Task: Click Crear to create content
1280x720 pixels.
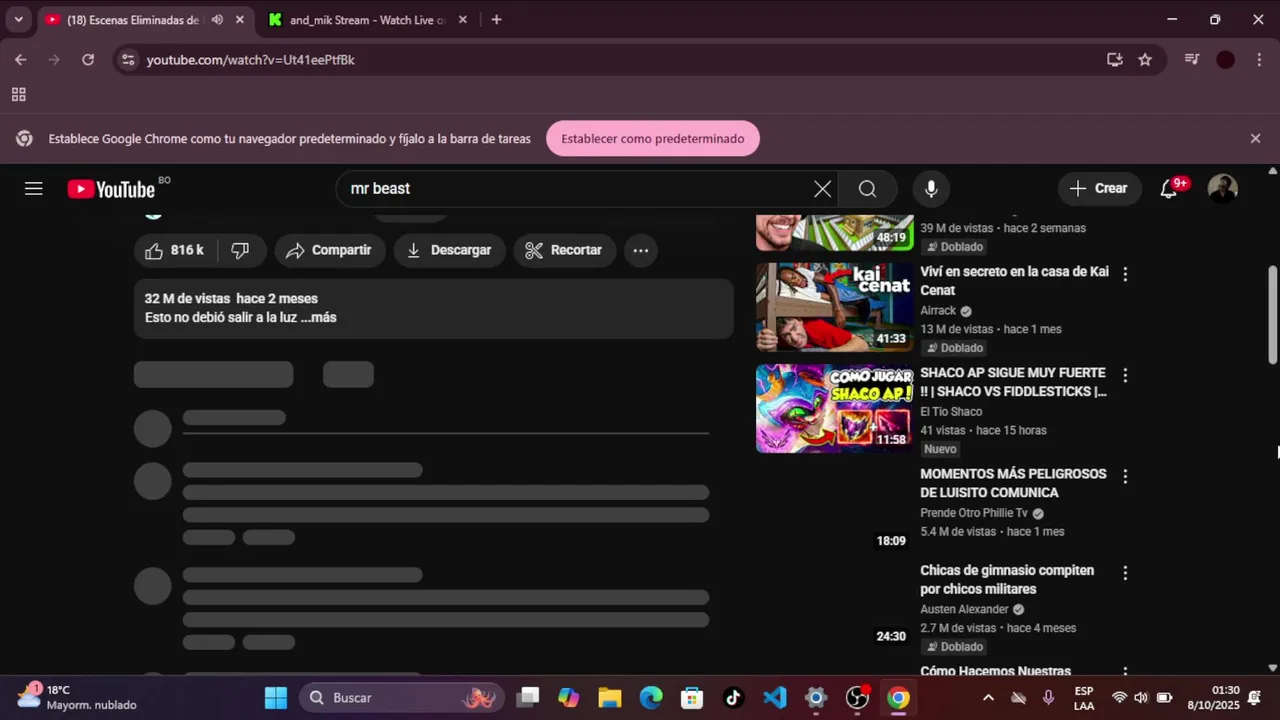Action: [x=1099, y=188]
